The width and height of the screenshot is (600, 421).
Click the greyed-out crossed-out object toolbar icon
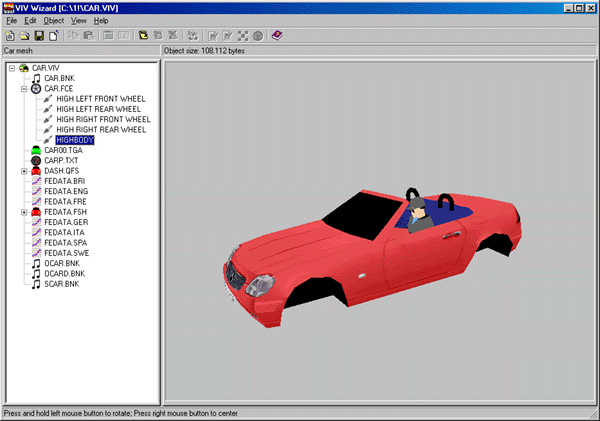coord(173,36)
